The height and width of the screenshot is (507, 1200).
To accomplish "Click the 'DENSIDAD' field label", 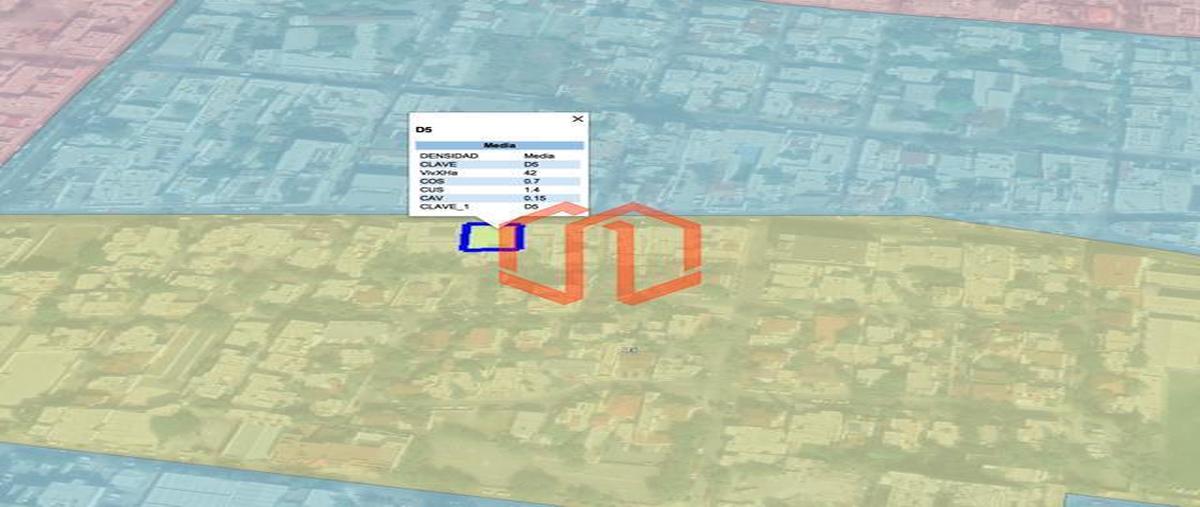I will click(449, 156).
